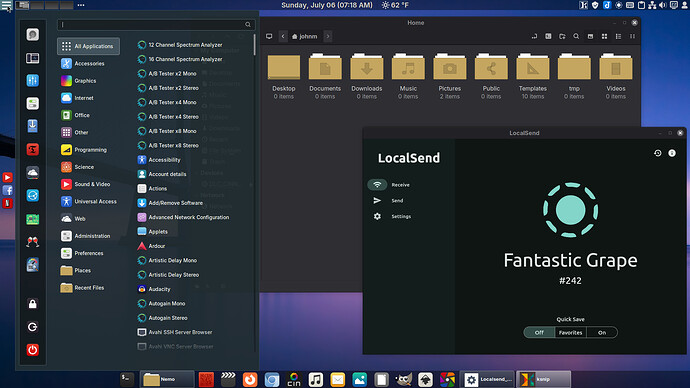Open the Videos folder in Nemo
Image resolution: width=690 pixels, height=388 pixels.
[x=616, y=76]
